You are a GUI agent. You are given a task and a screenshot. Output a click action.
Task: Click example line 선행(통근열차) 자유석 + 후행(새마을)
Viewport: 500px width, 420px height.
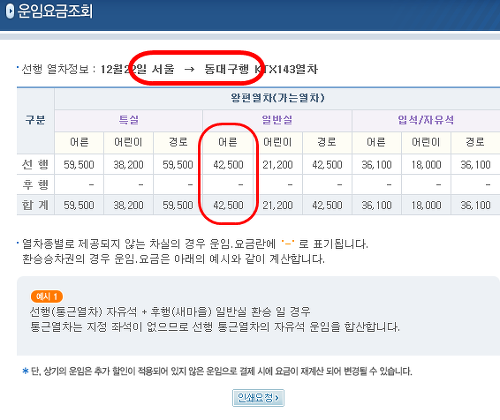tap(170, 312)
